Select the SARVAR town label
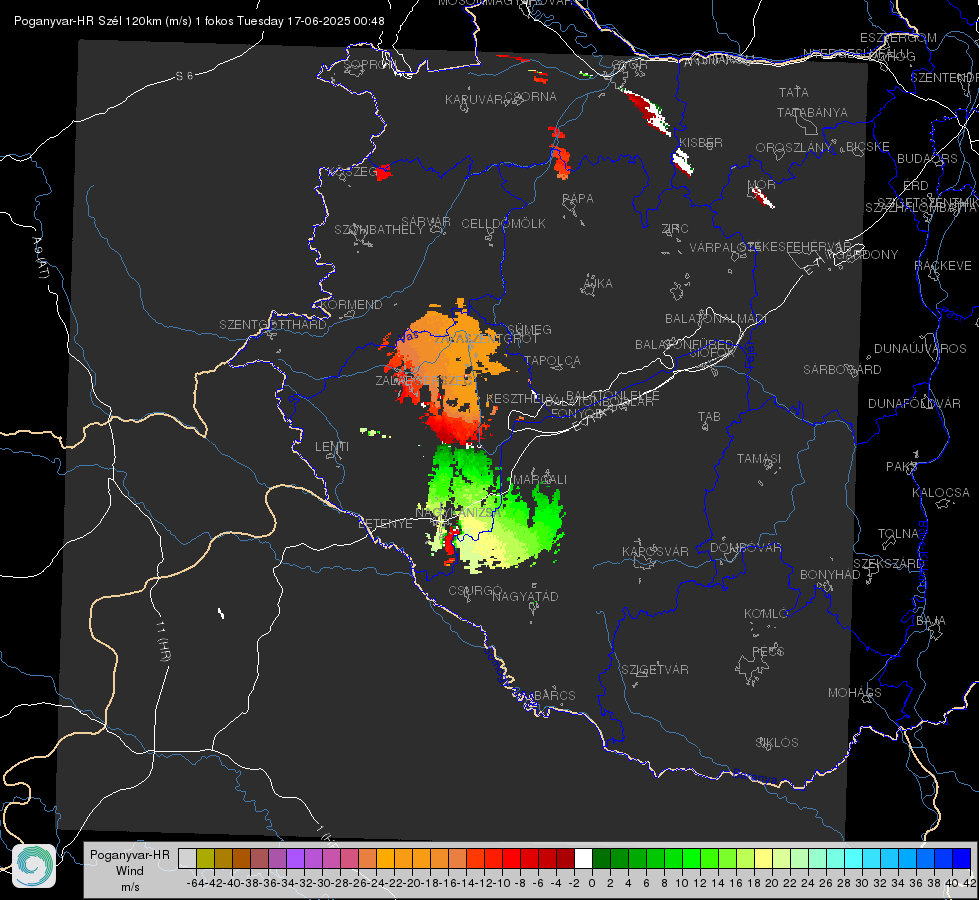 (x=426, y=221)
